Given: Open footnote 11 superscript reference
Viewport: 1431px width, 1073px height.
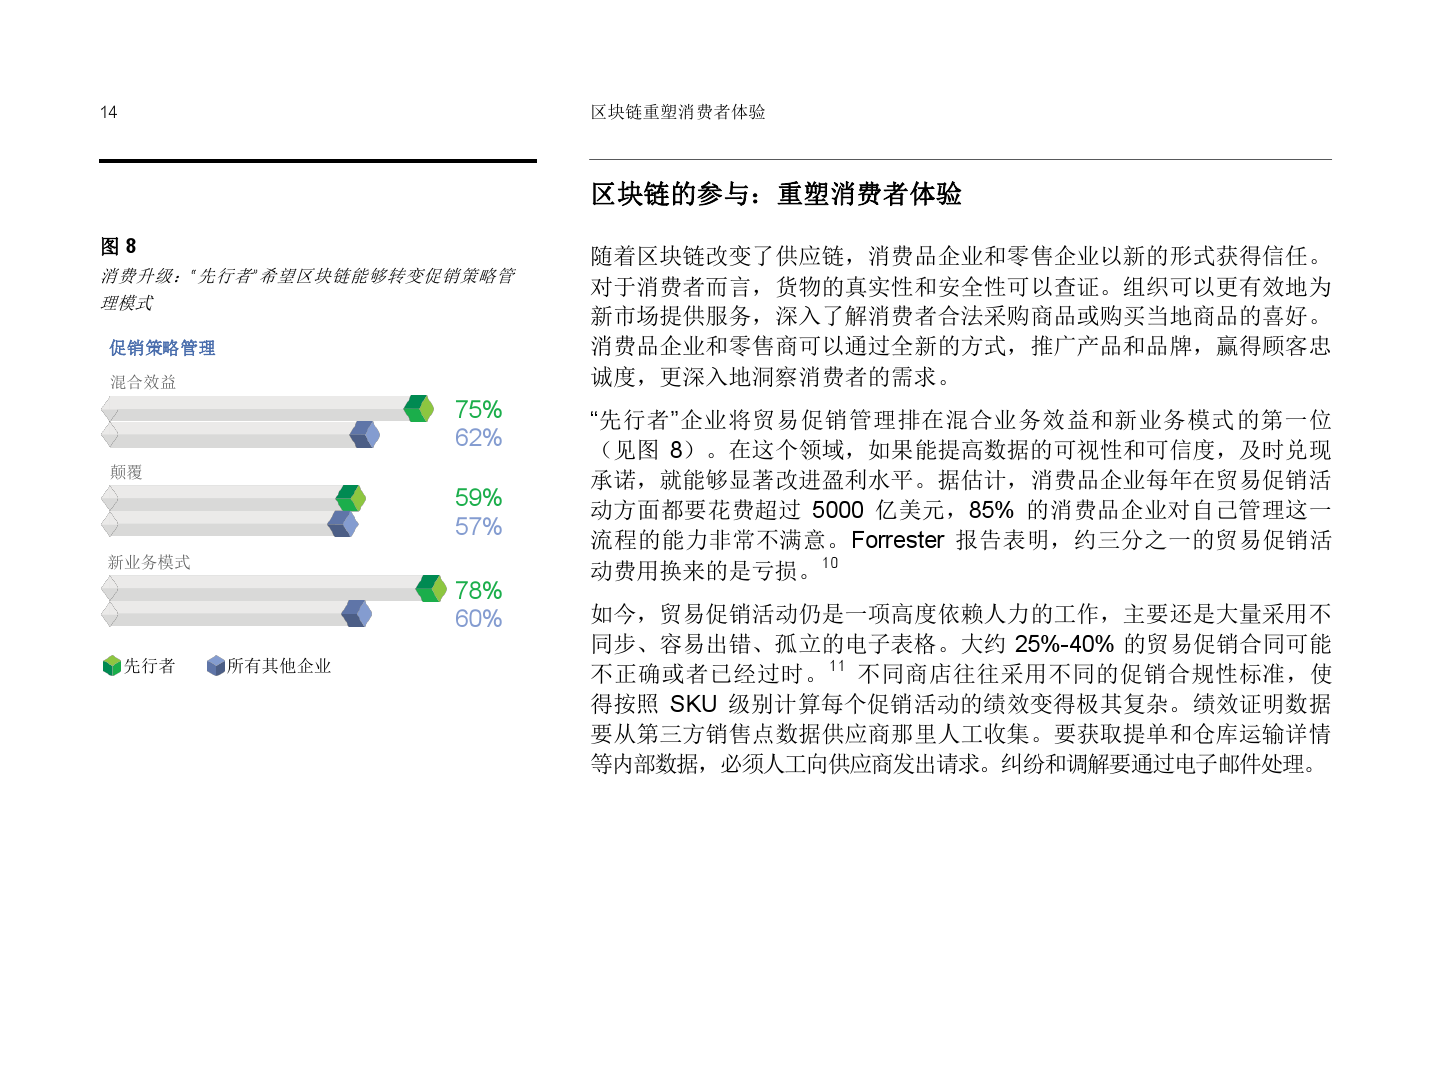Looking at the screenshot, I should [837, 666].
